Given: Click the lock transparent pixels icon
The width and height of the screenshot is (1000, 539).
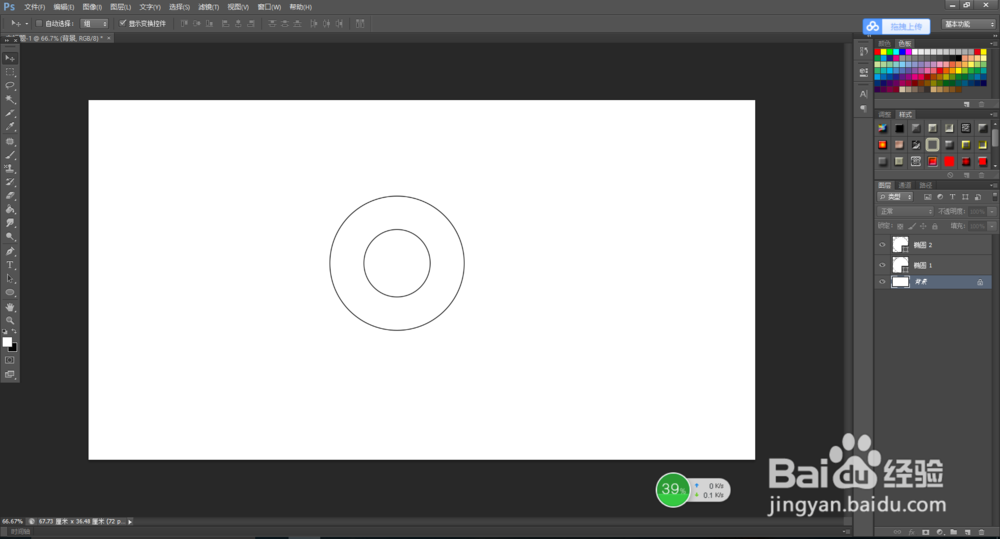Looking at the screenshot, I should [x=900, y=226].
